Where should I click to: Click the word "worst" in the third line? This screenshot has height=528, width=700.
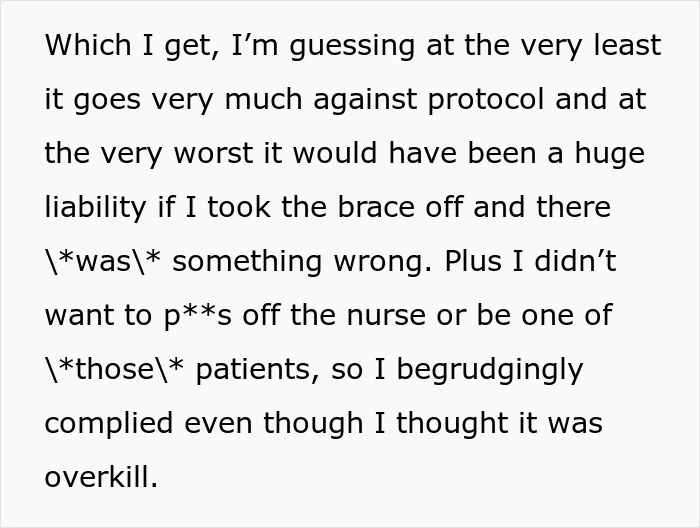213,153
